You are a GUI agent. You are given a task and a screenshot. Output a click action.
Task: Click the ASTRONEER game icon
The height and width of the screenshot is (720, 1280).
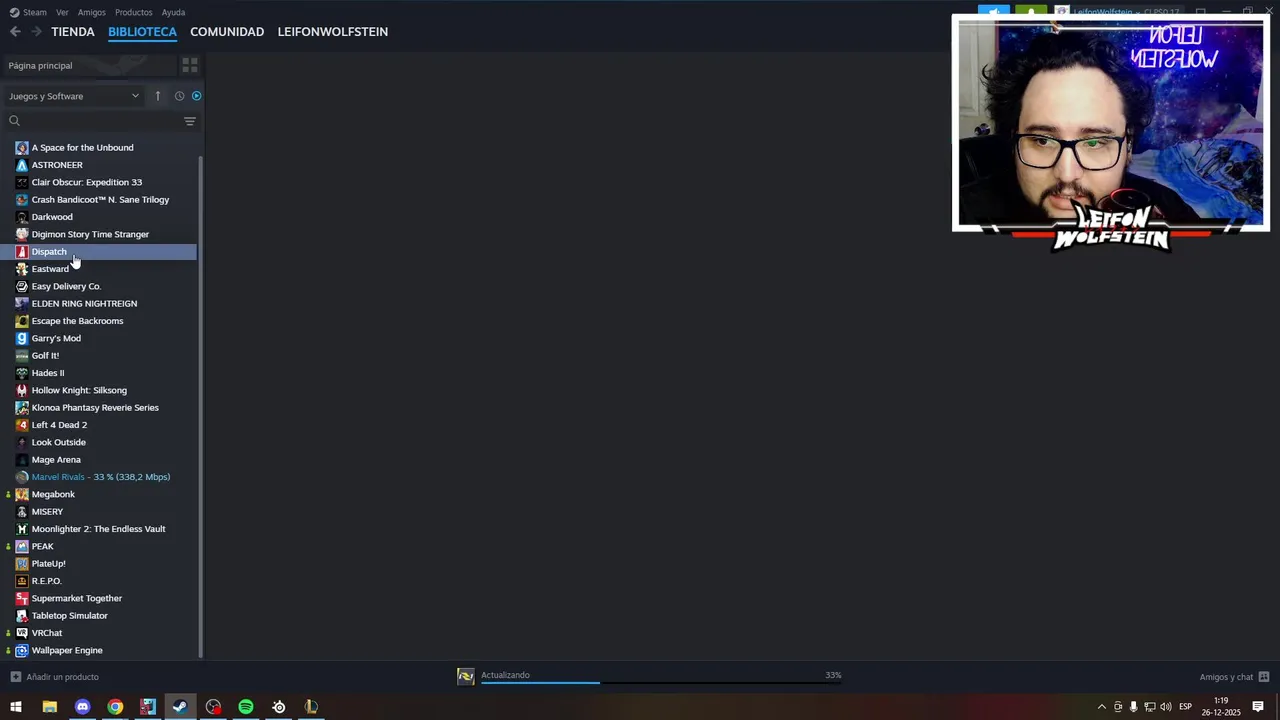pos(22,165)
